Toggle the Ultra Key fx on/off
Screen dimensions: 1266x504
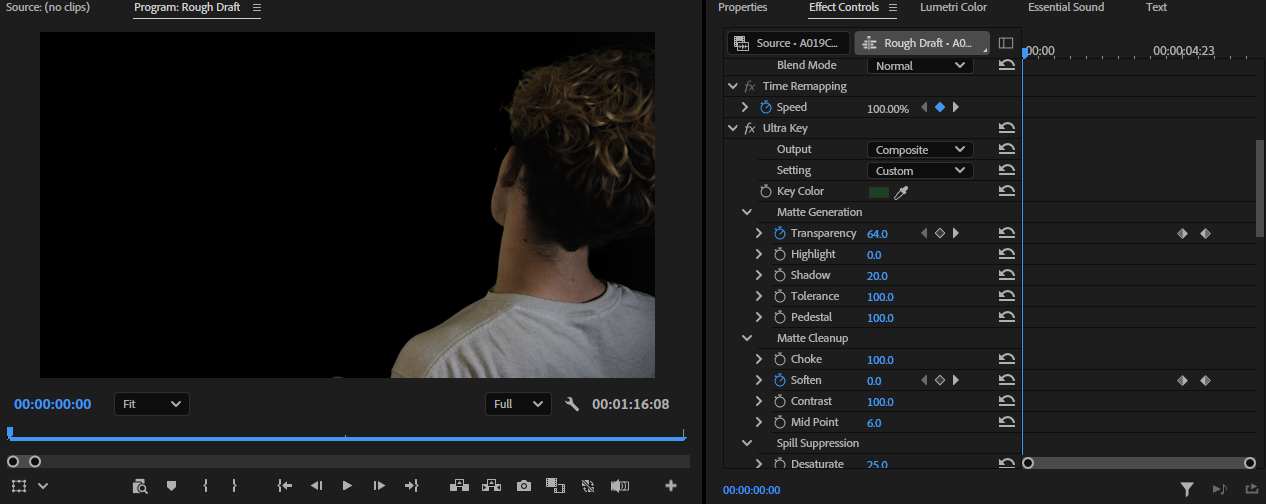tap(750, 128)
